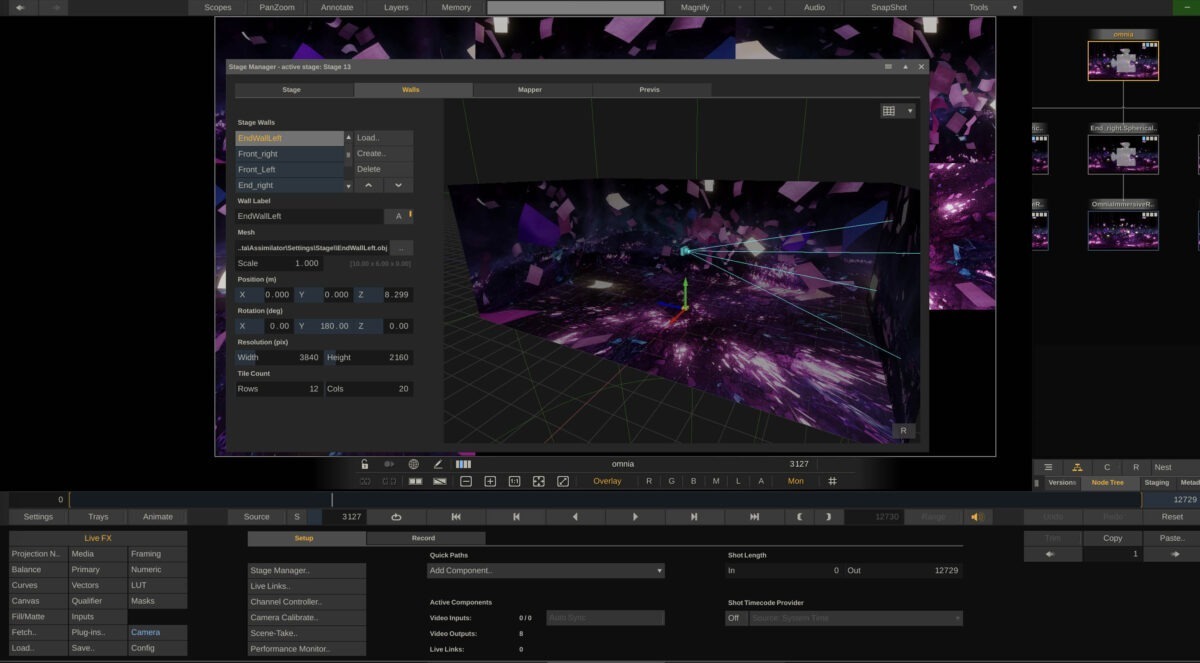
Task: Open the Add Component dropdown
Action: [x=546, y=571]
